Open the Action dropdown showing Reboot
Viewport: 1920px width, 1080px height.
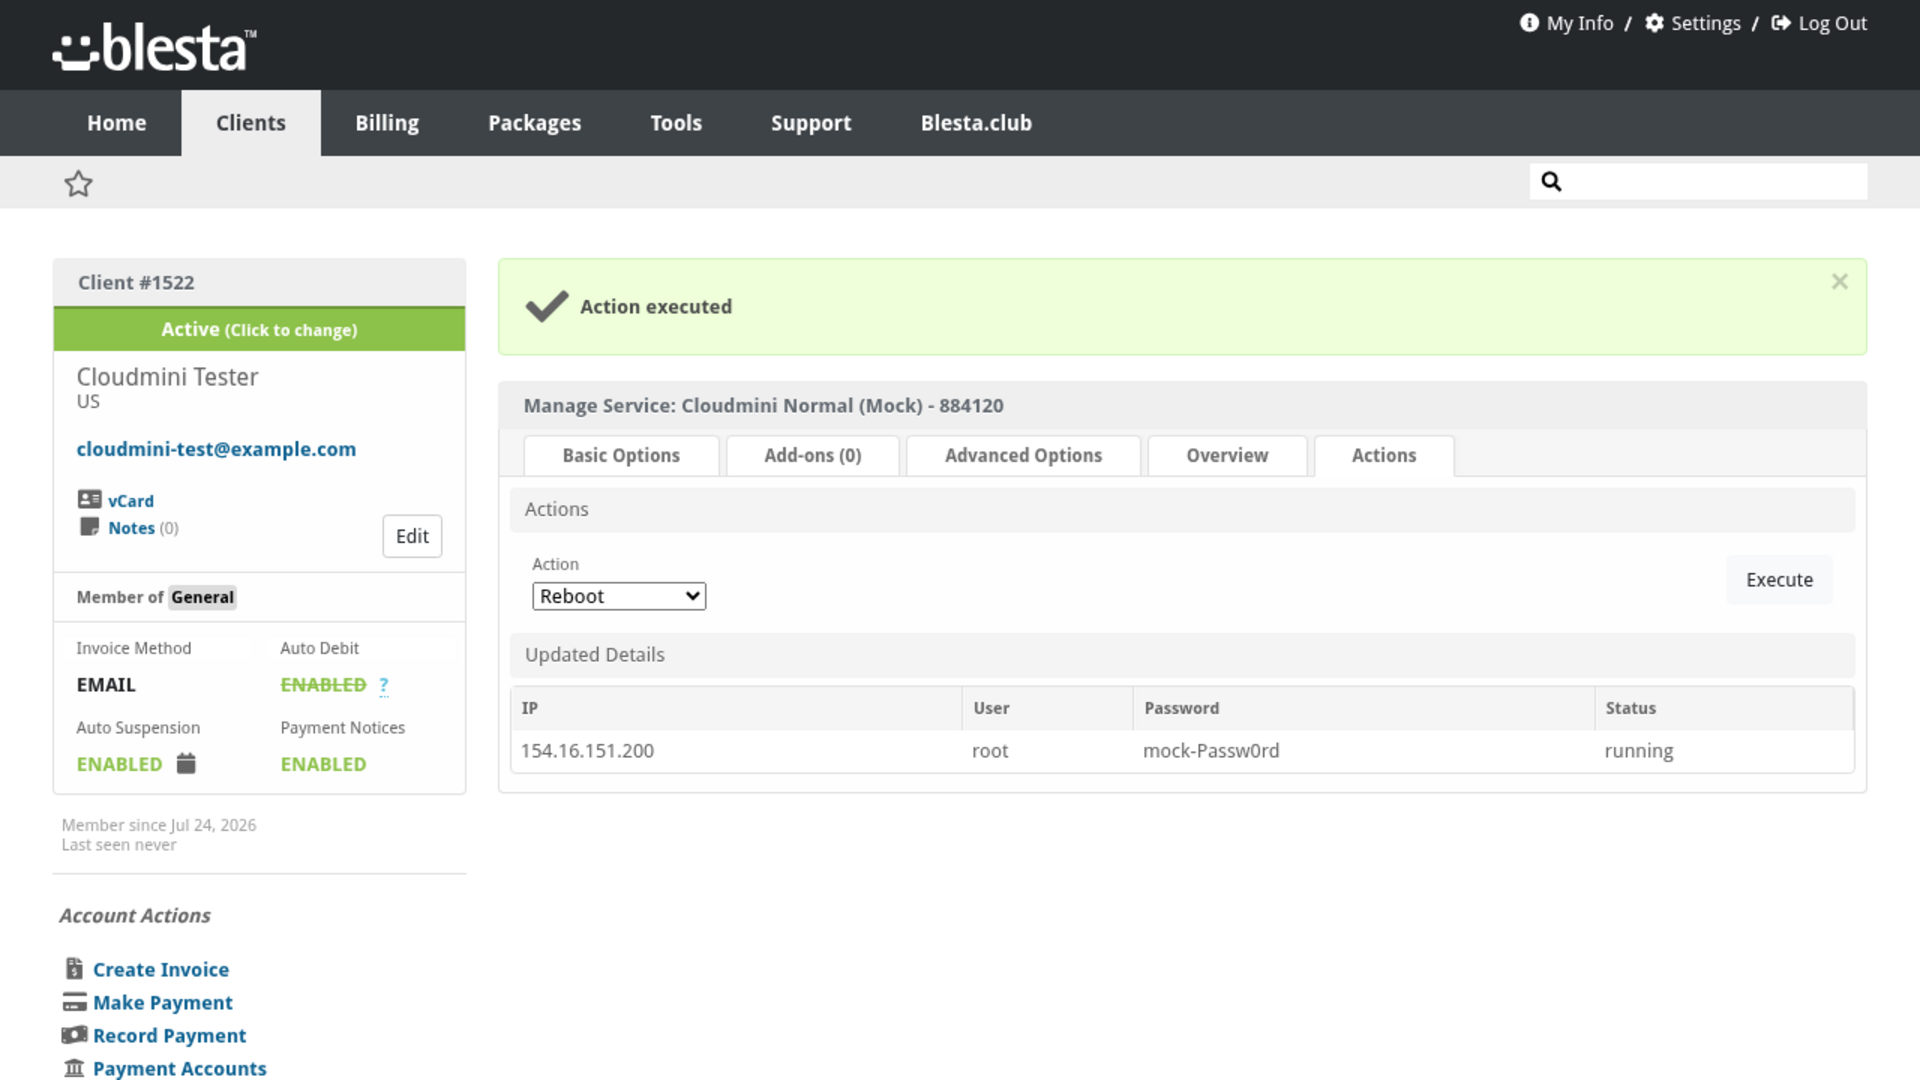(619, 596)
